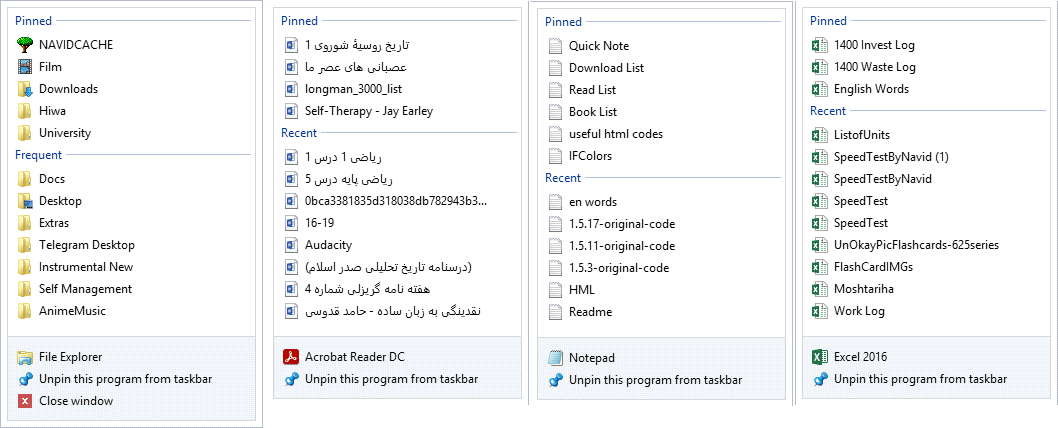
Task: Click the Notepad app icon
Action: 556,358
